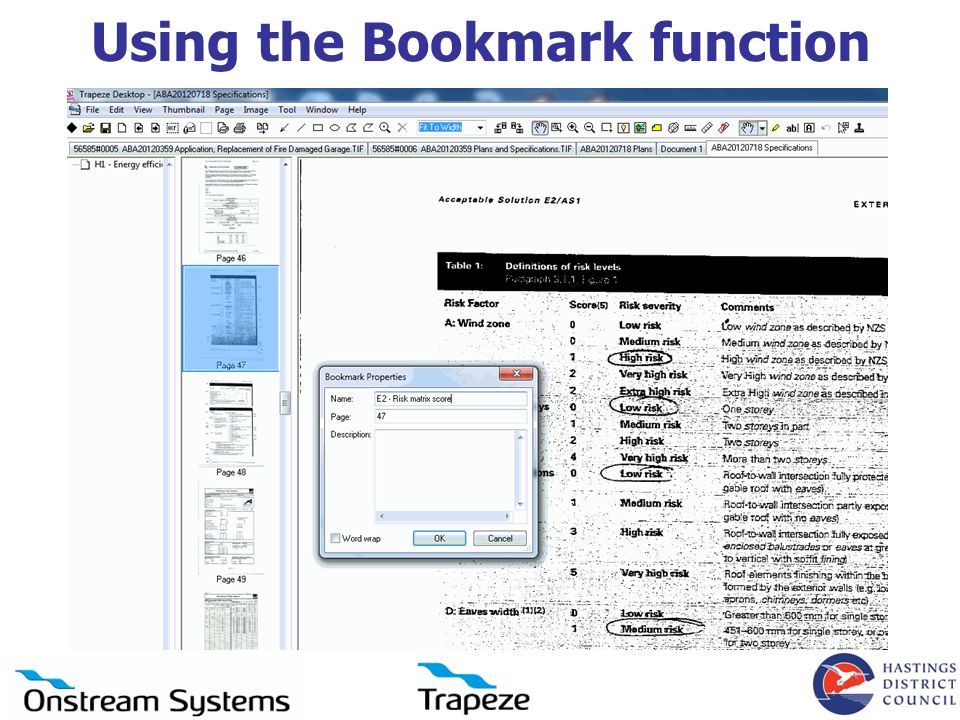Viewport: 960px width, 720px height.
Task: Select the rectangle selection tool with plus
Action: [x=607, y=128]
